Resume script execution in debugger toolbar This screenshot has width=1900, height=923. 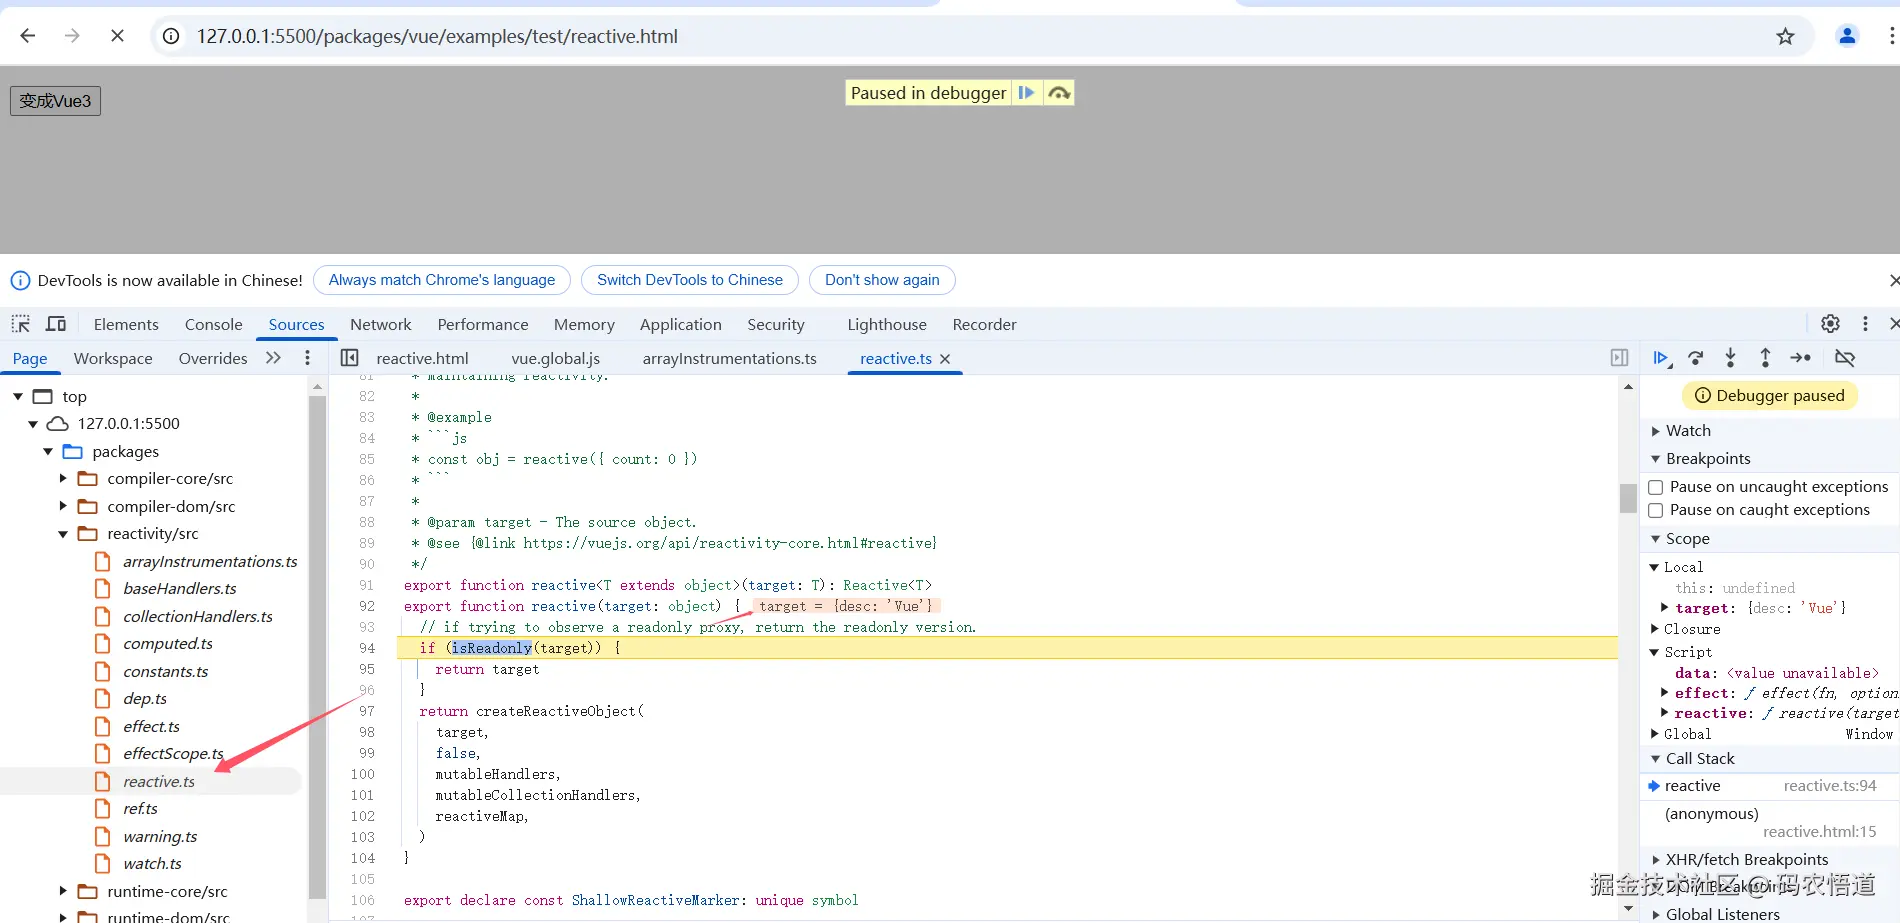pos(1660,358)
